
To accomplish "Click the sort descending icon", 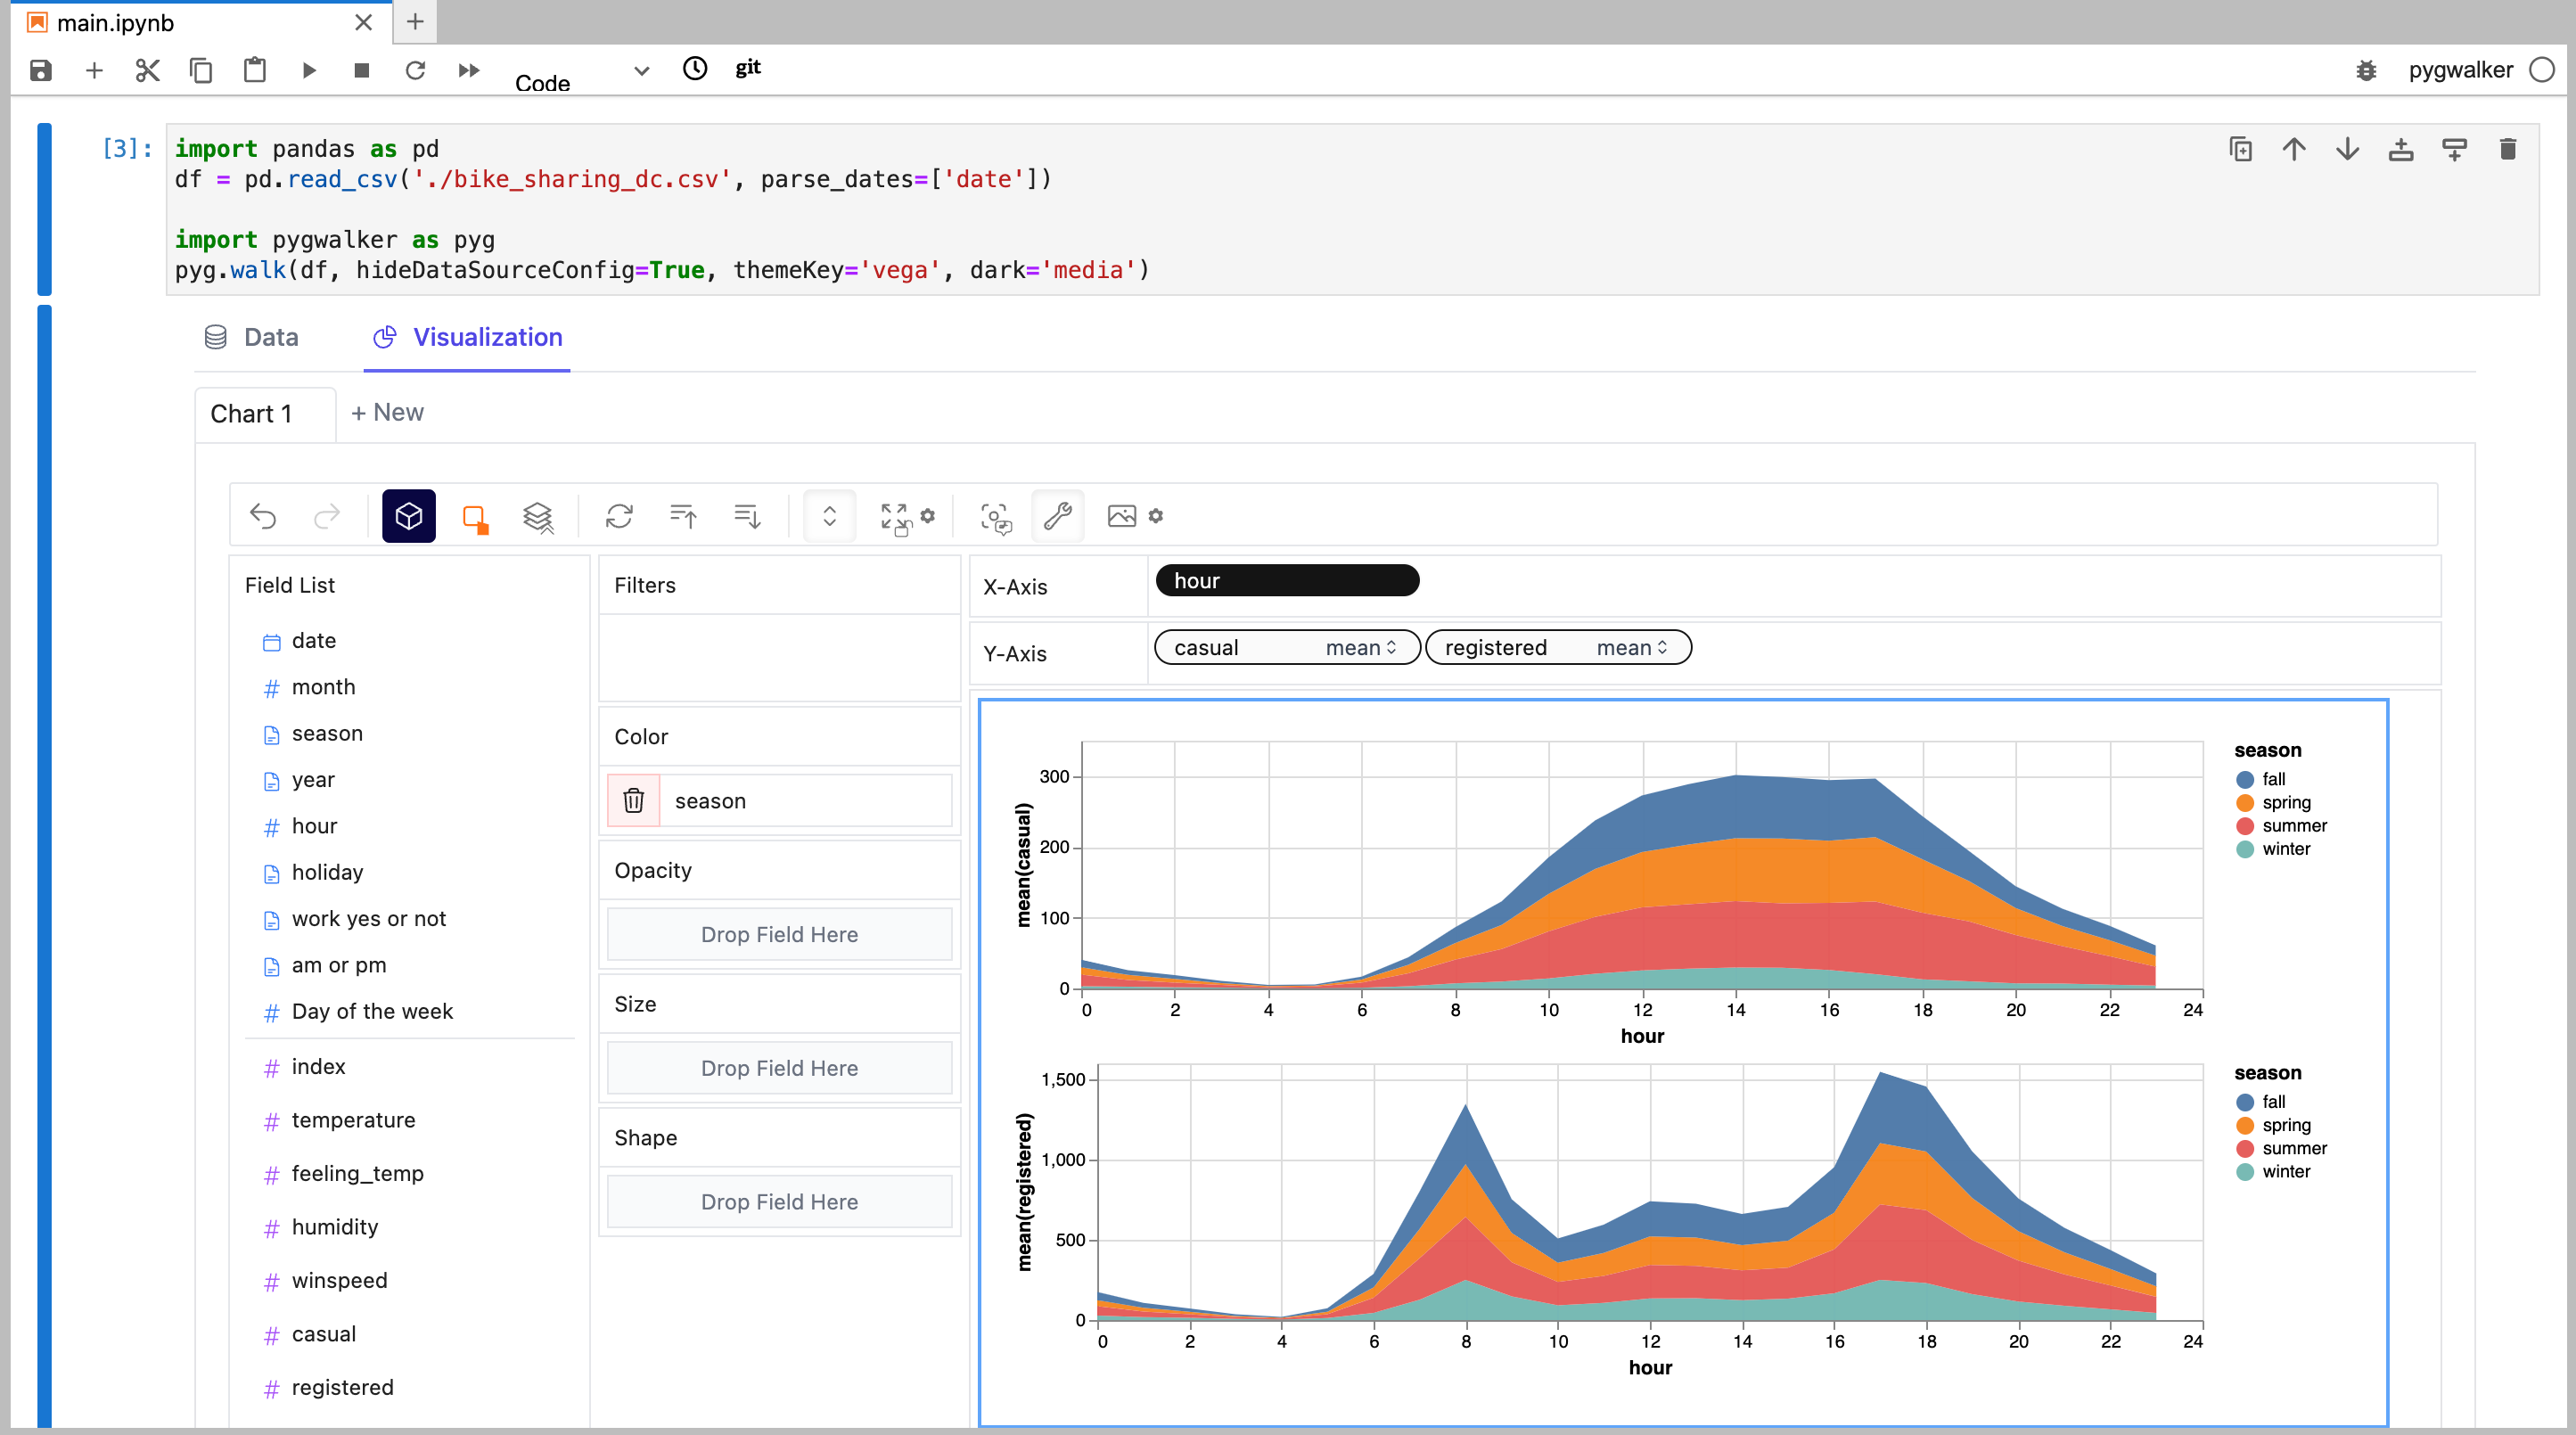I will point(743,514).
